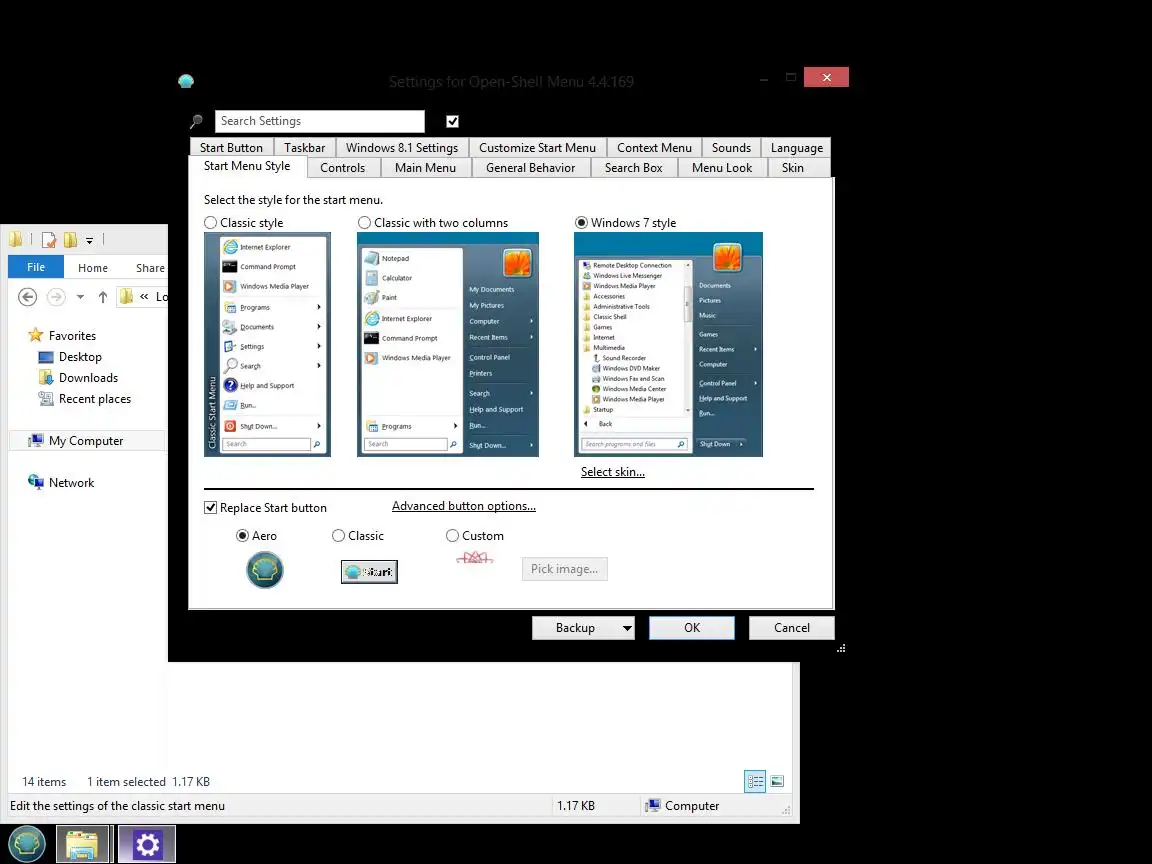Image resolution: width=1152 pixels, height=864 pixels.
Task: Click the Search Settings input field
Action: point(320,121)
